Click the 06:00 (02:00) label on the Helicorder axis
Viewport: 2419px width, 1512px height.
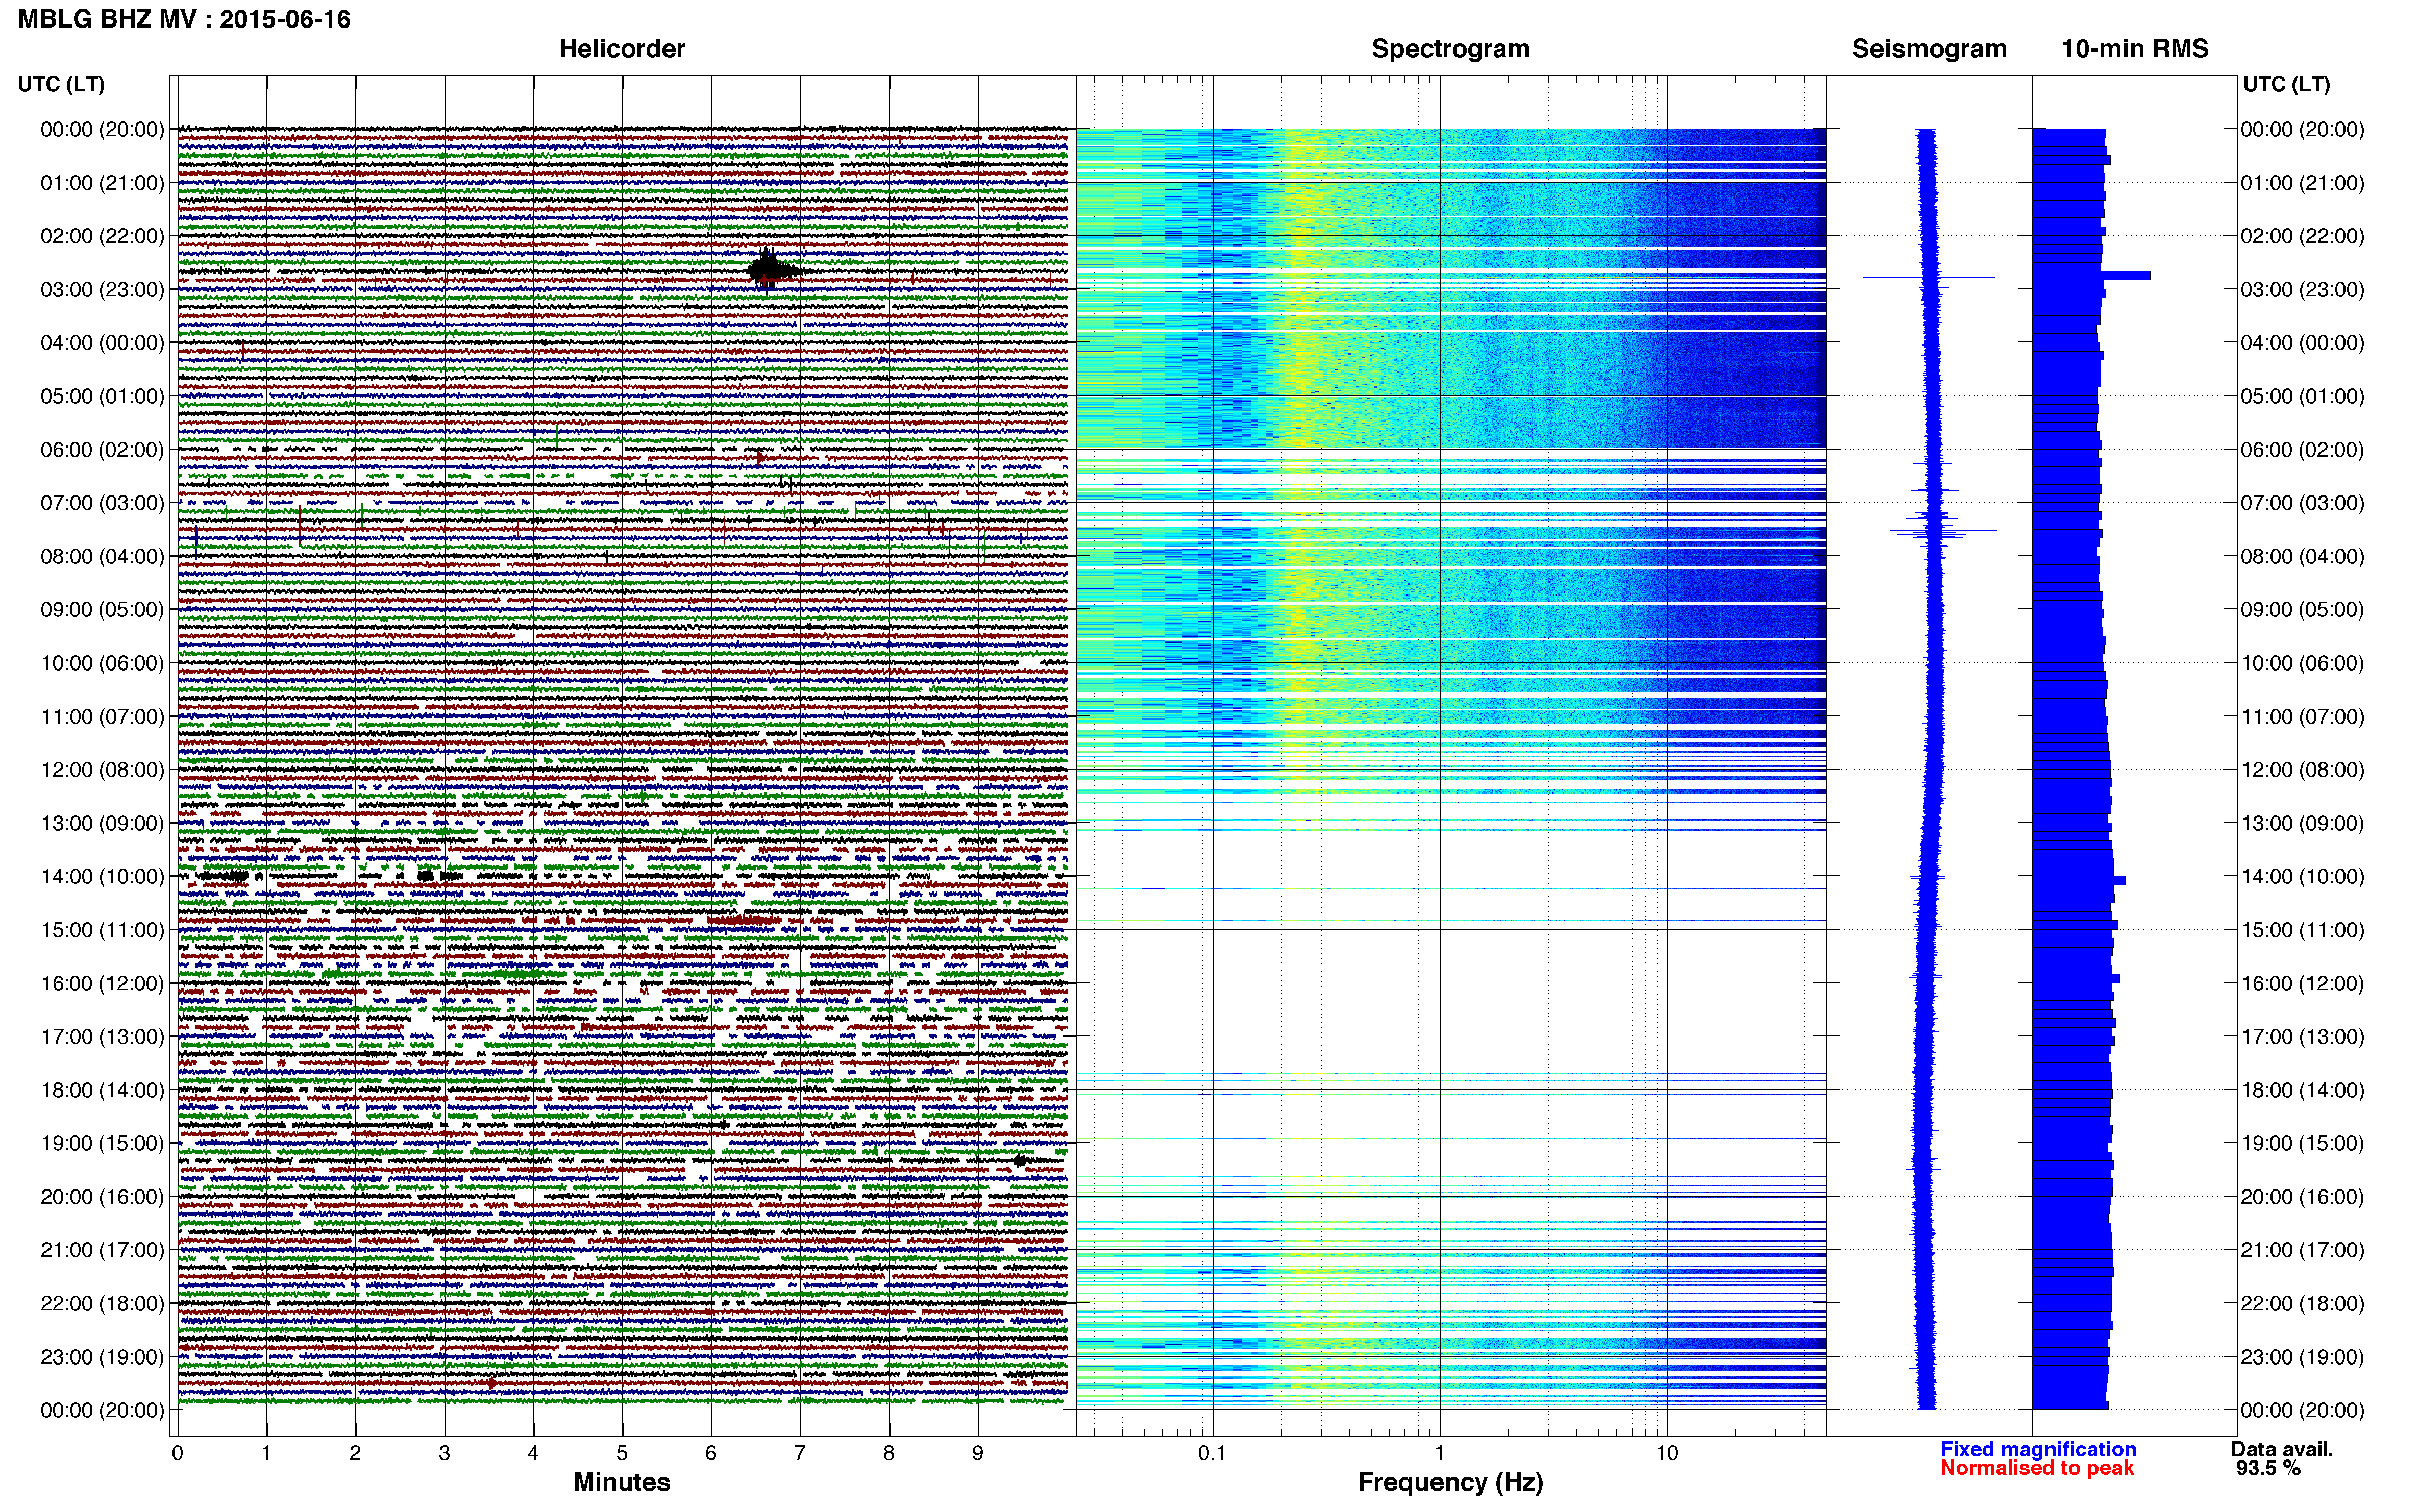pyautogui.click(x=102, y=450)
